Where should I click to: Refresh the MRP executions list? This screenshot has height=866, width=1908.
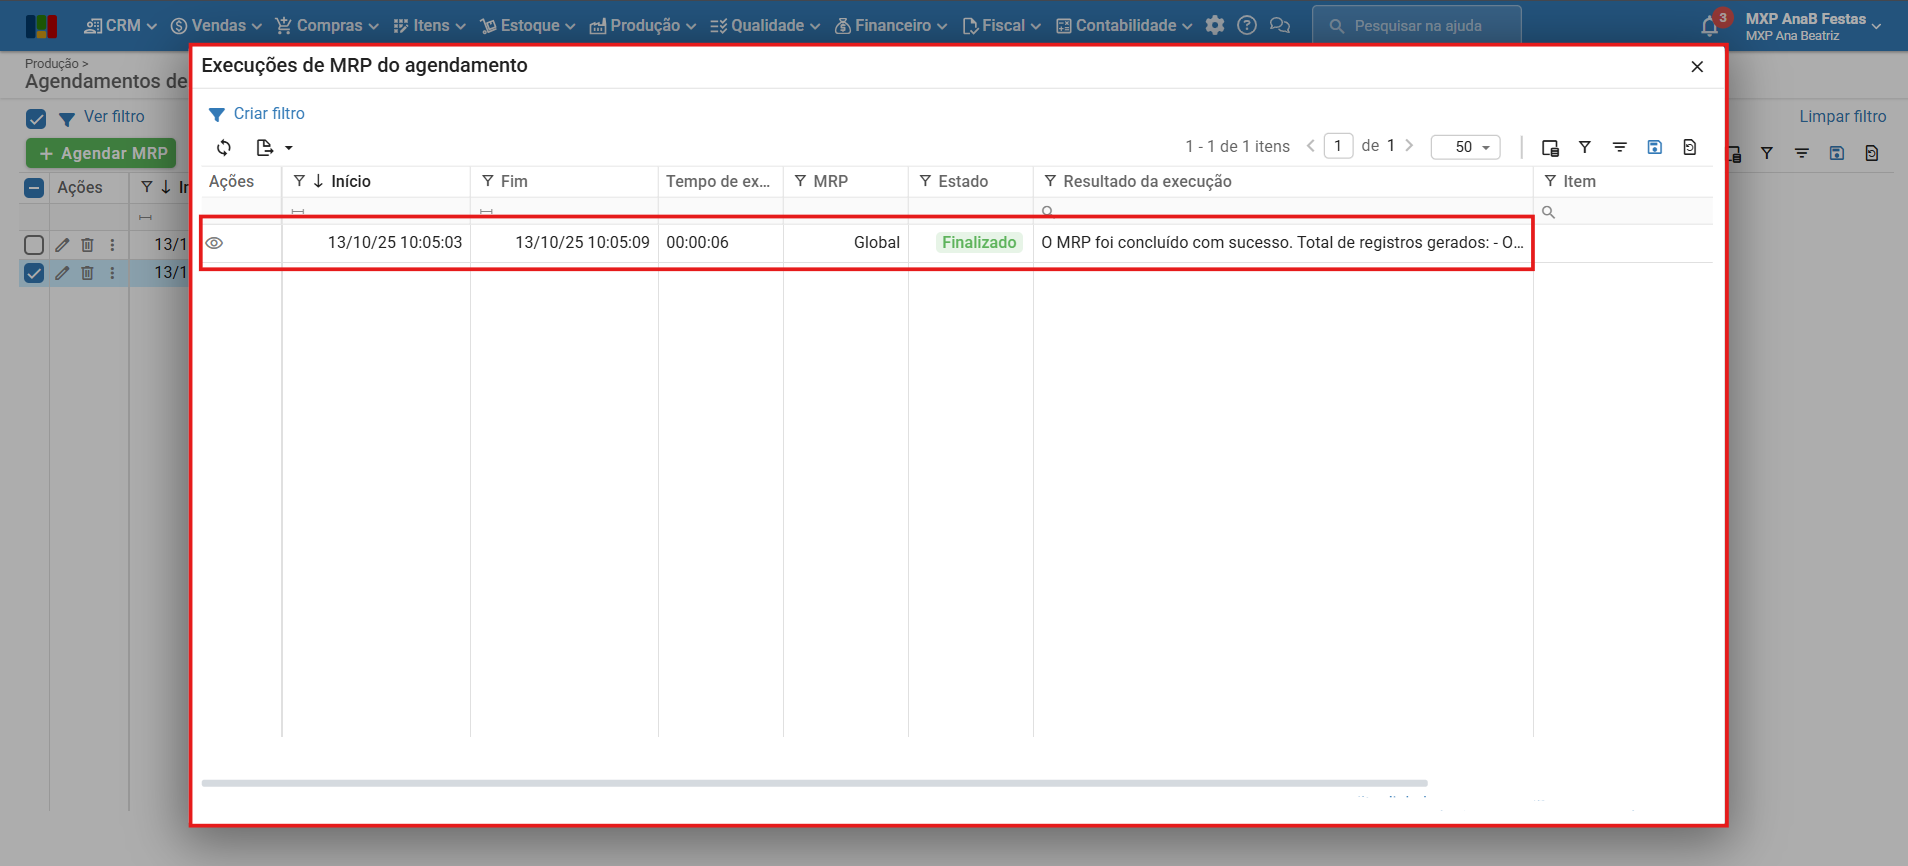[224, 148]
